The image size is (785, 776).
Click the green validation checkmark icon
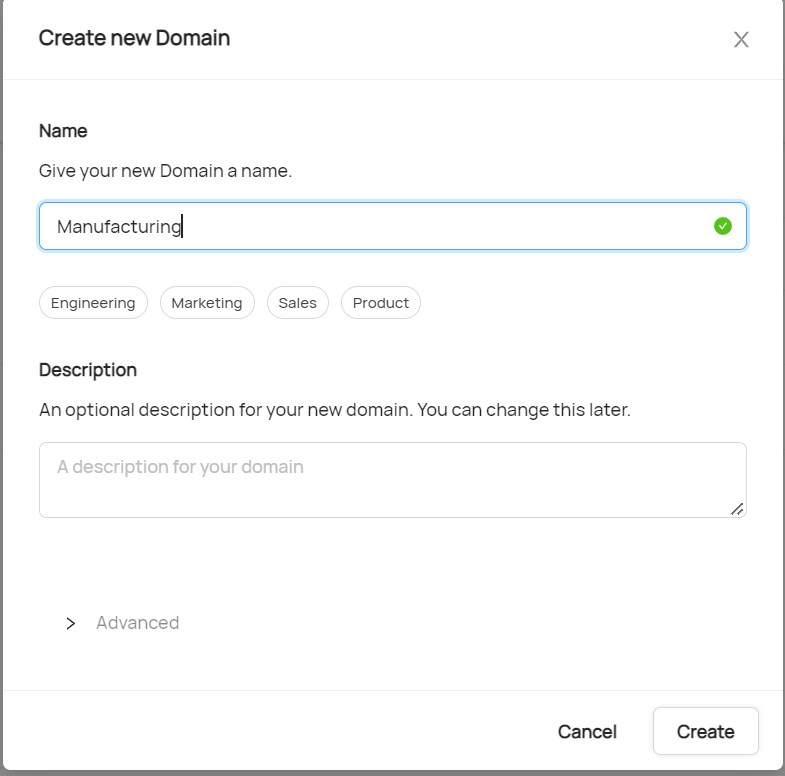[x=723, y=226]
